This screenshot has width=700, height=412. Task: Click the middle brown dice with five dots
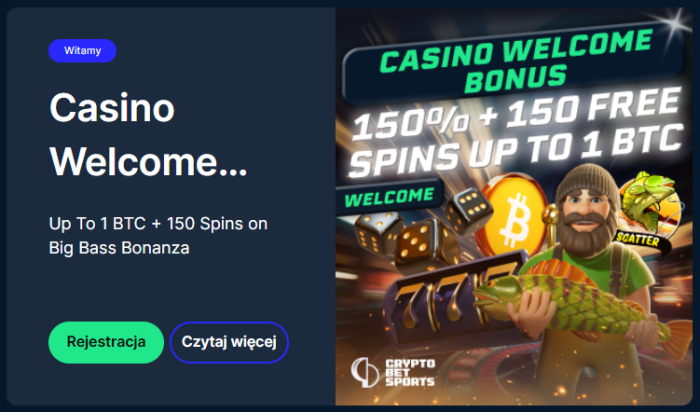pyautogui.click(x=422, y=246)
